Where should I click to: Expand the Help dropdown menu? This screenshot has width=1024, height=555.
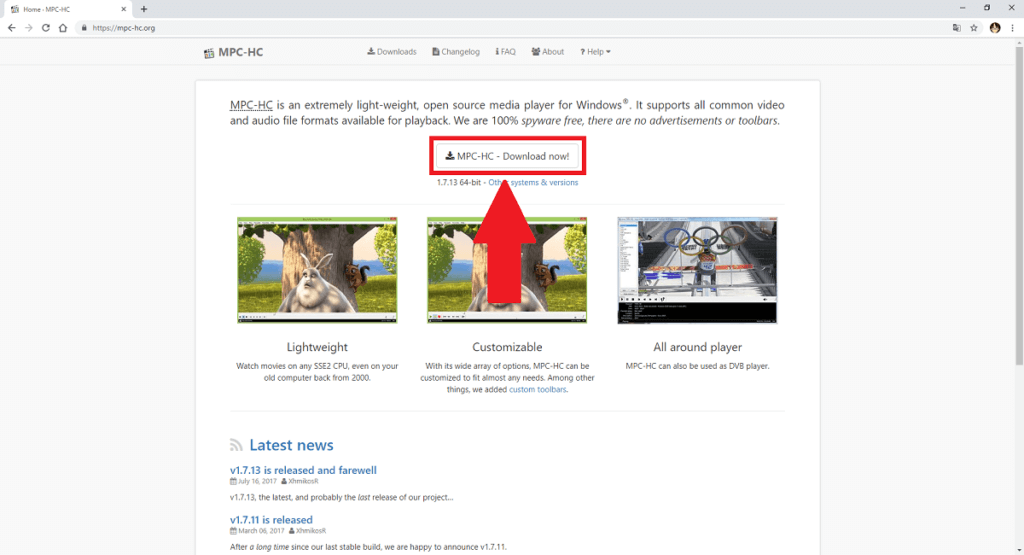pos(595,52)
